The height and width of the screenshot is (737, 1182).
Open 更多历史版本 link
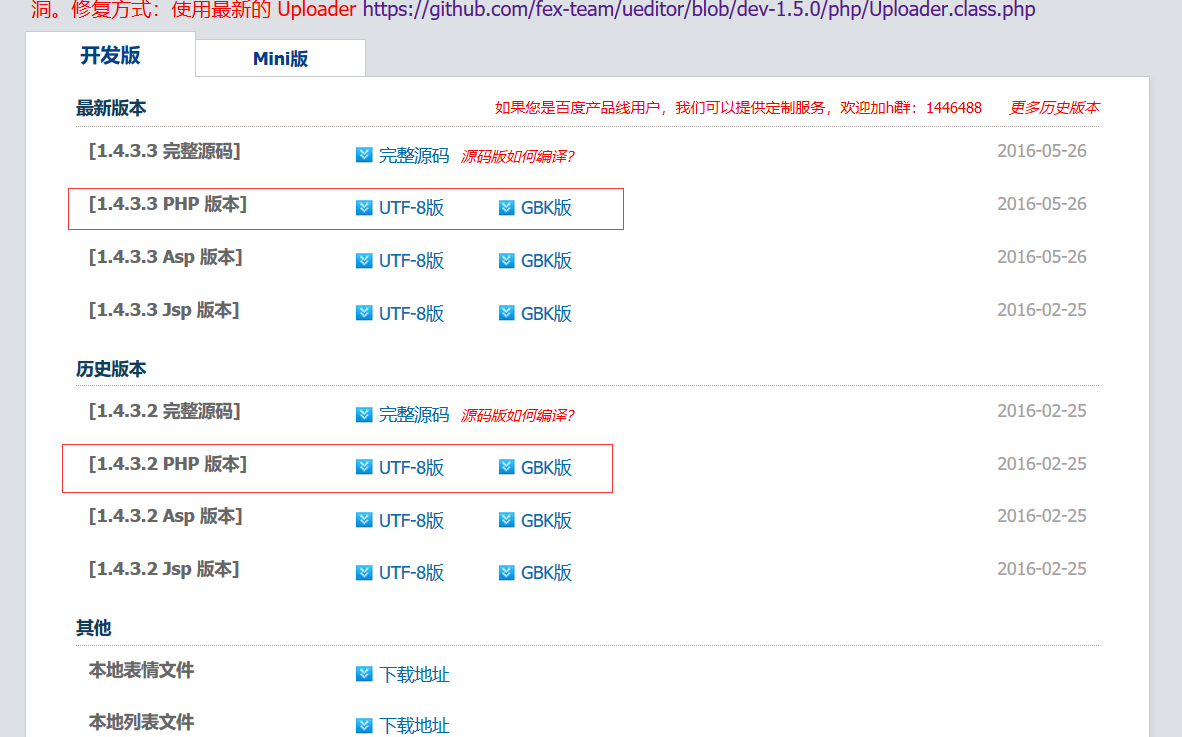(x=1054, y=108)
